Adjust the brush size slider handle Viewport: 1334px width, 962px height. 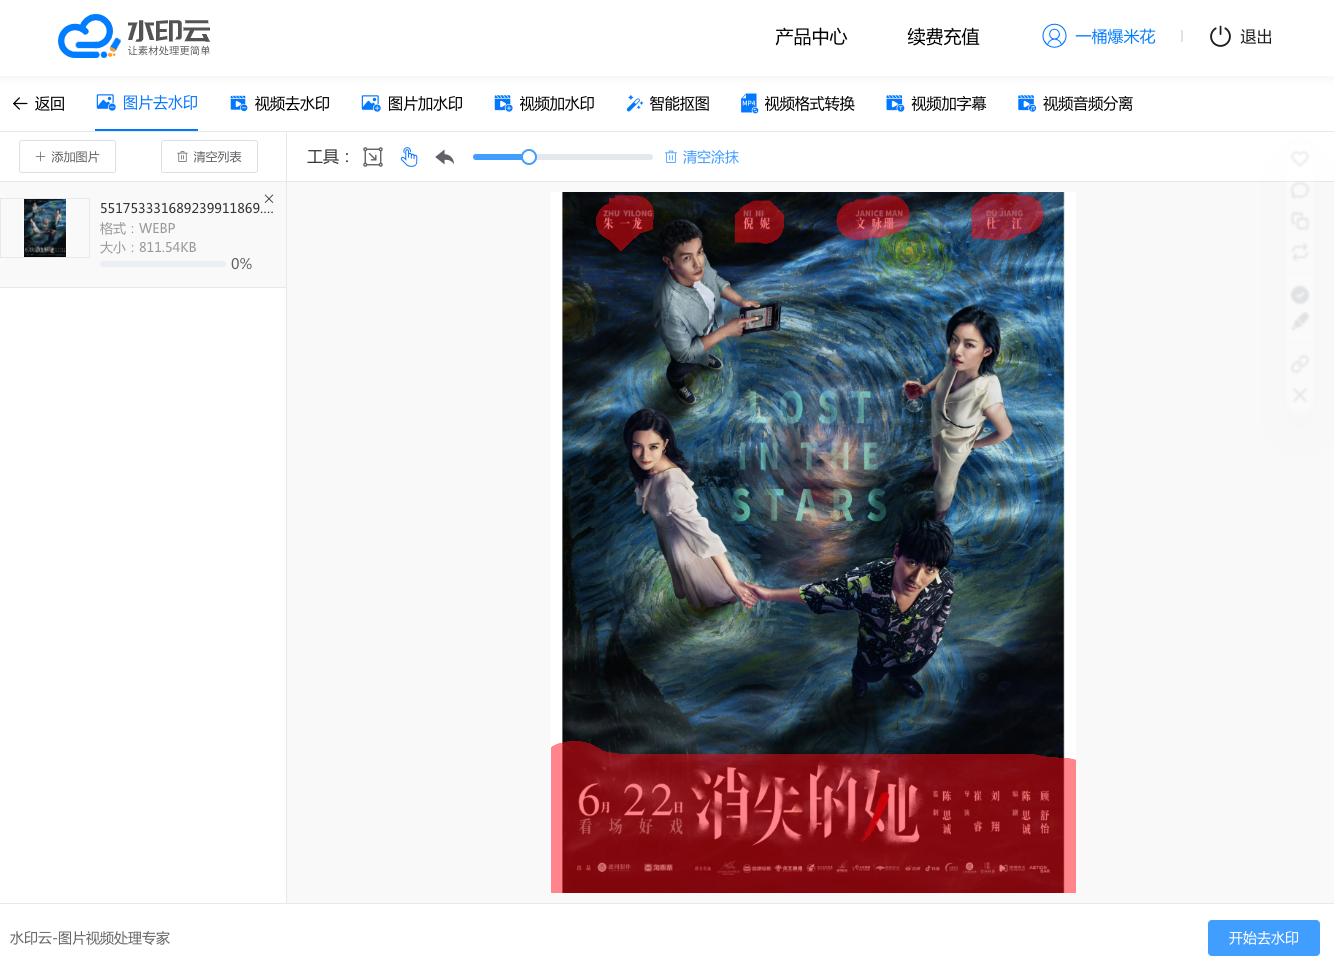tap(529, 157)
